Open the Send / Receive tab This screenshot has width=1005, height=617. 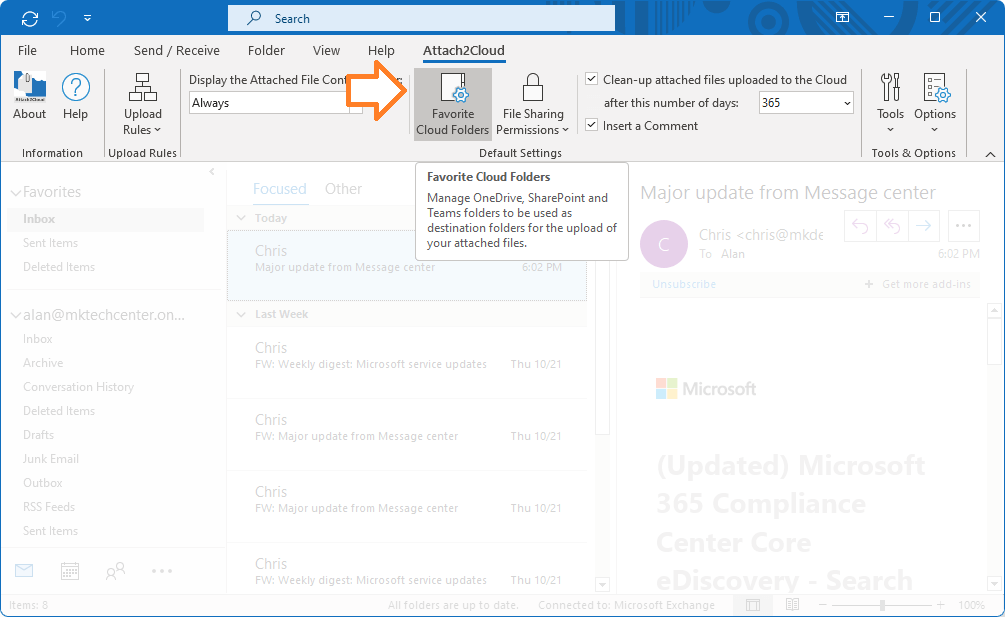(176, 50)
